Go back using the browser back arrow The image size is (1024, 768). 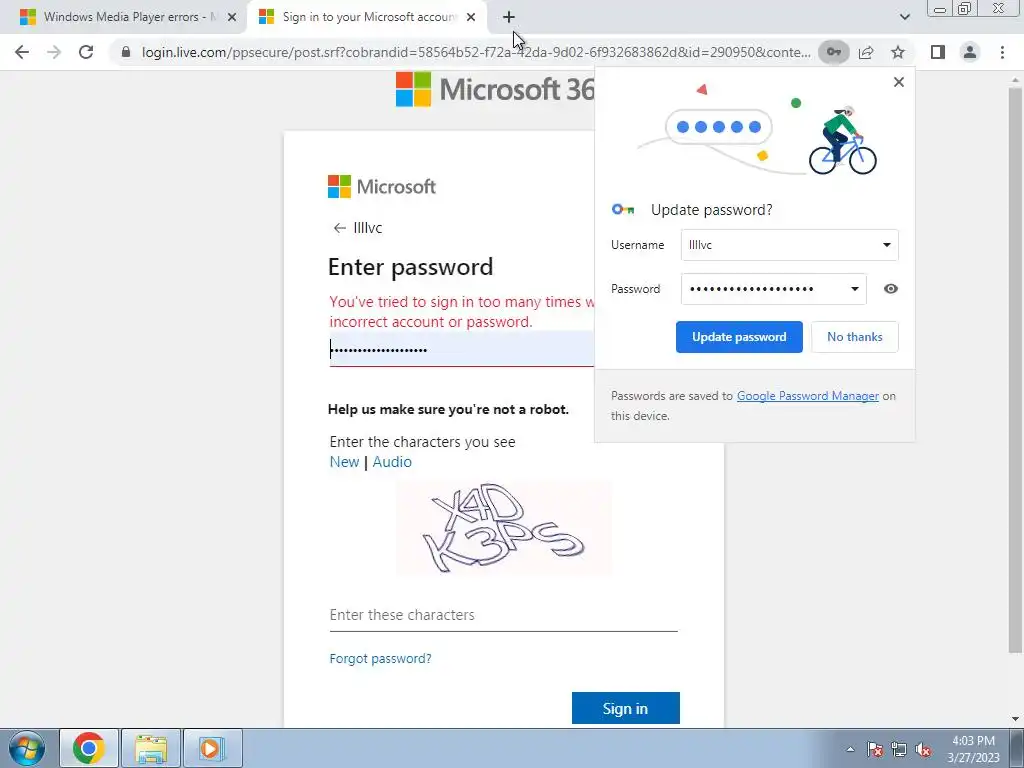(x=22, y=52)
